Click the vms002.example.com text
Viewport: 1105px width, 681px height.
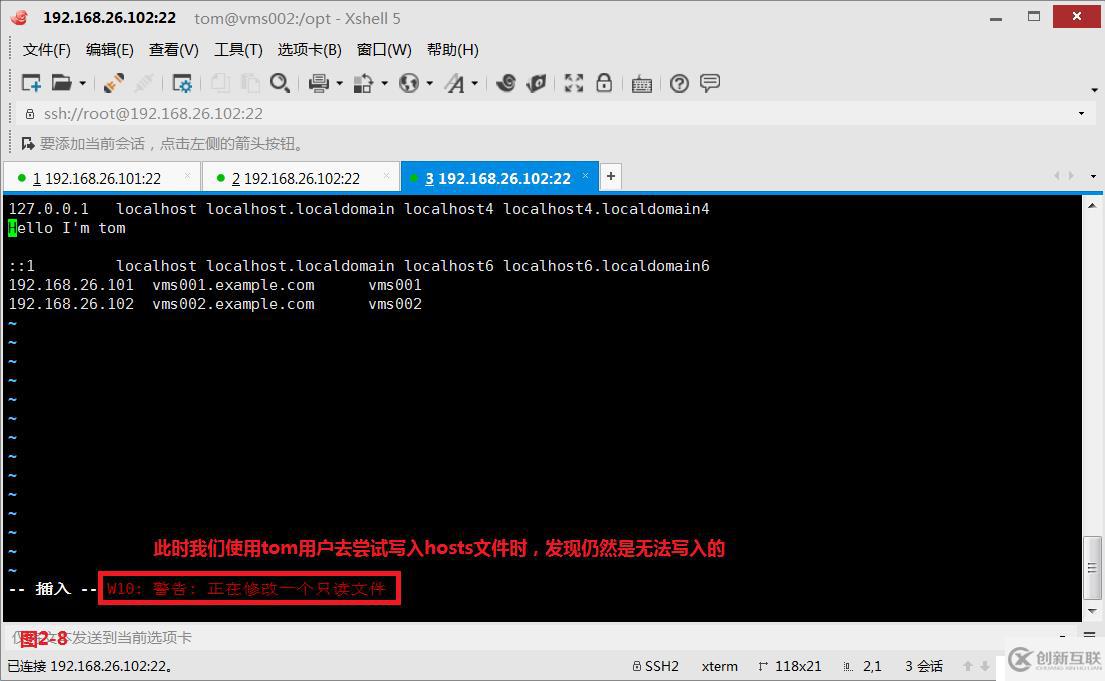[233, 304]
